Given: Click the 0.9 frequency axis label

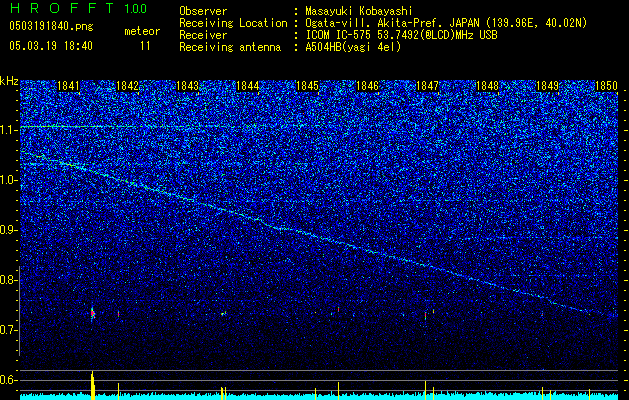Looking at the screenshot, I should (x=8, y=230).
